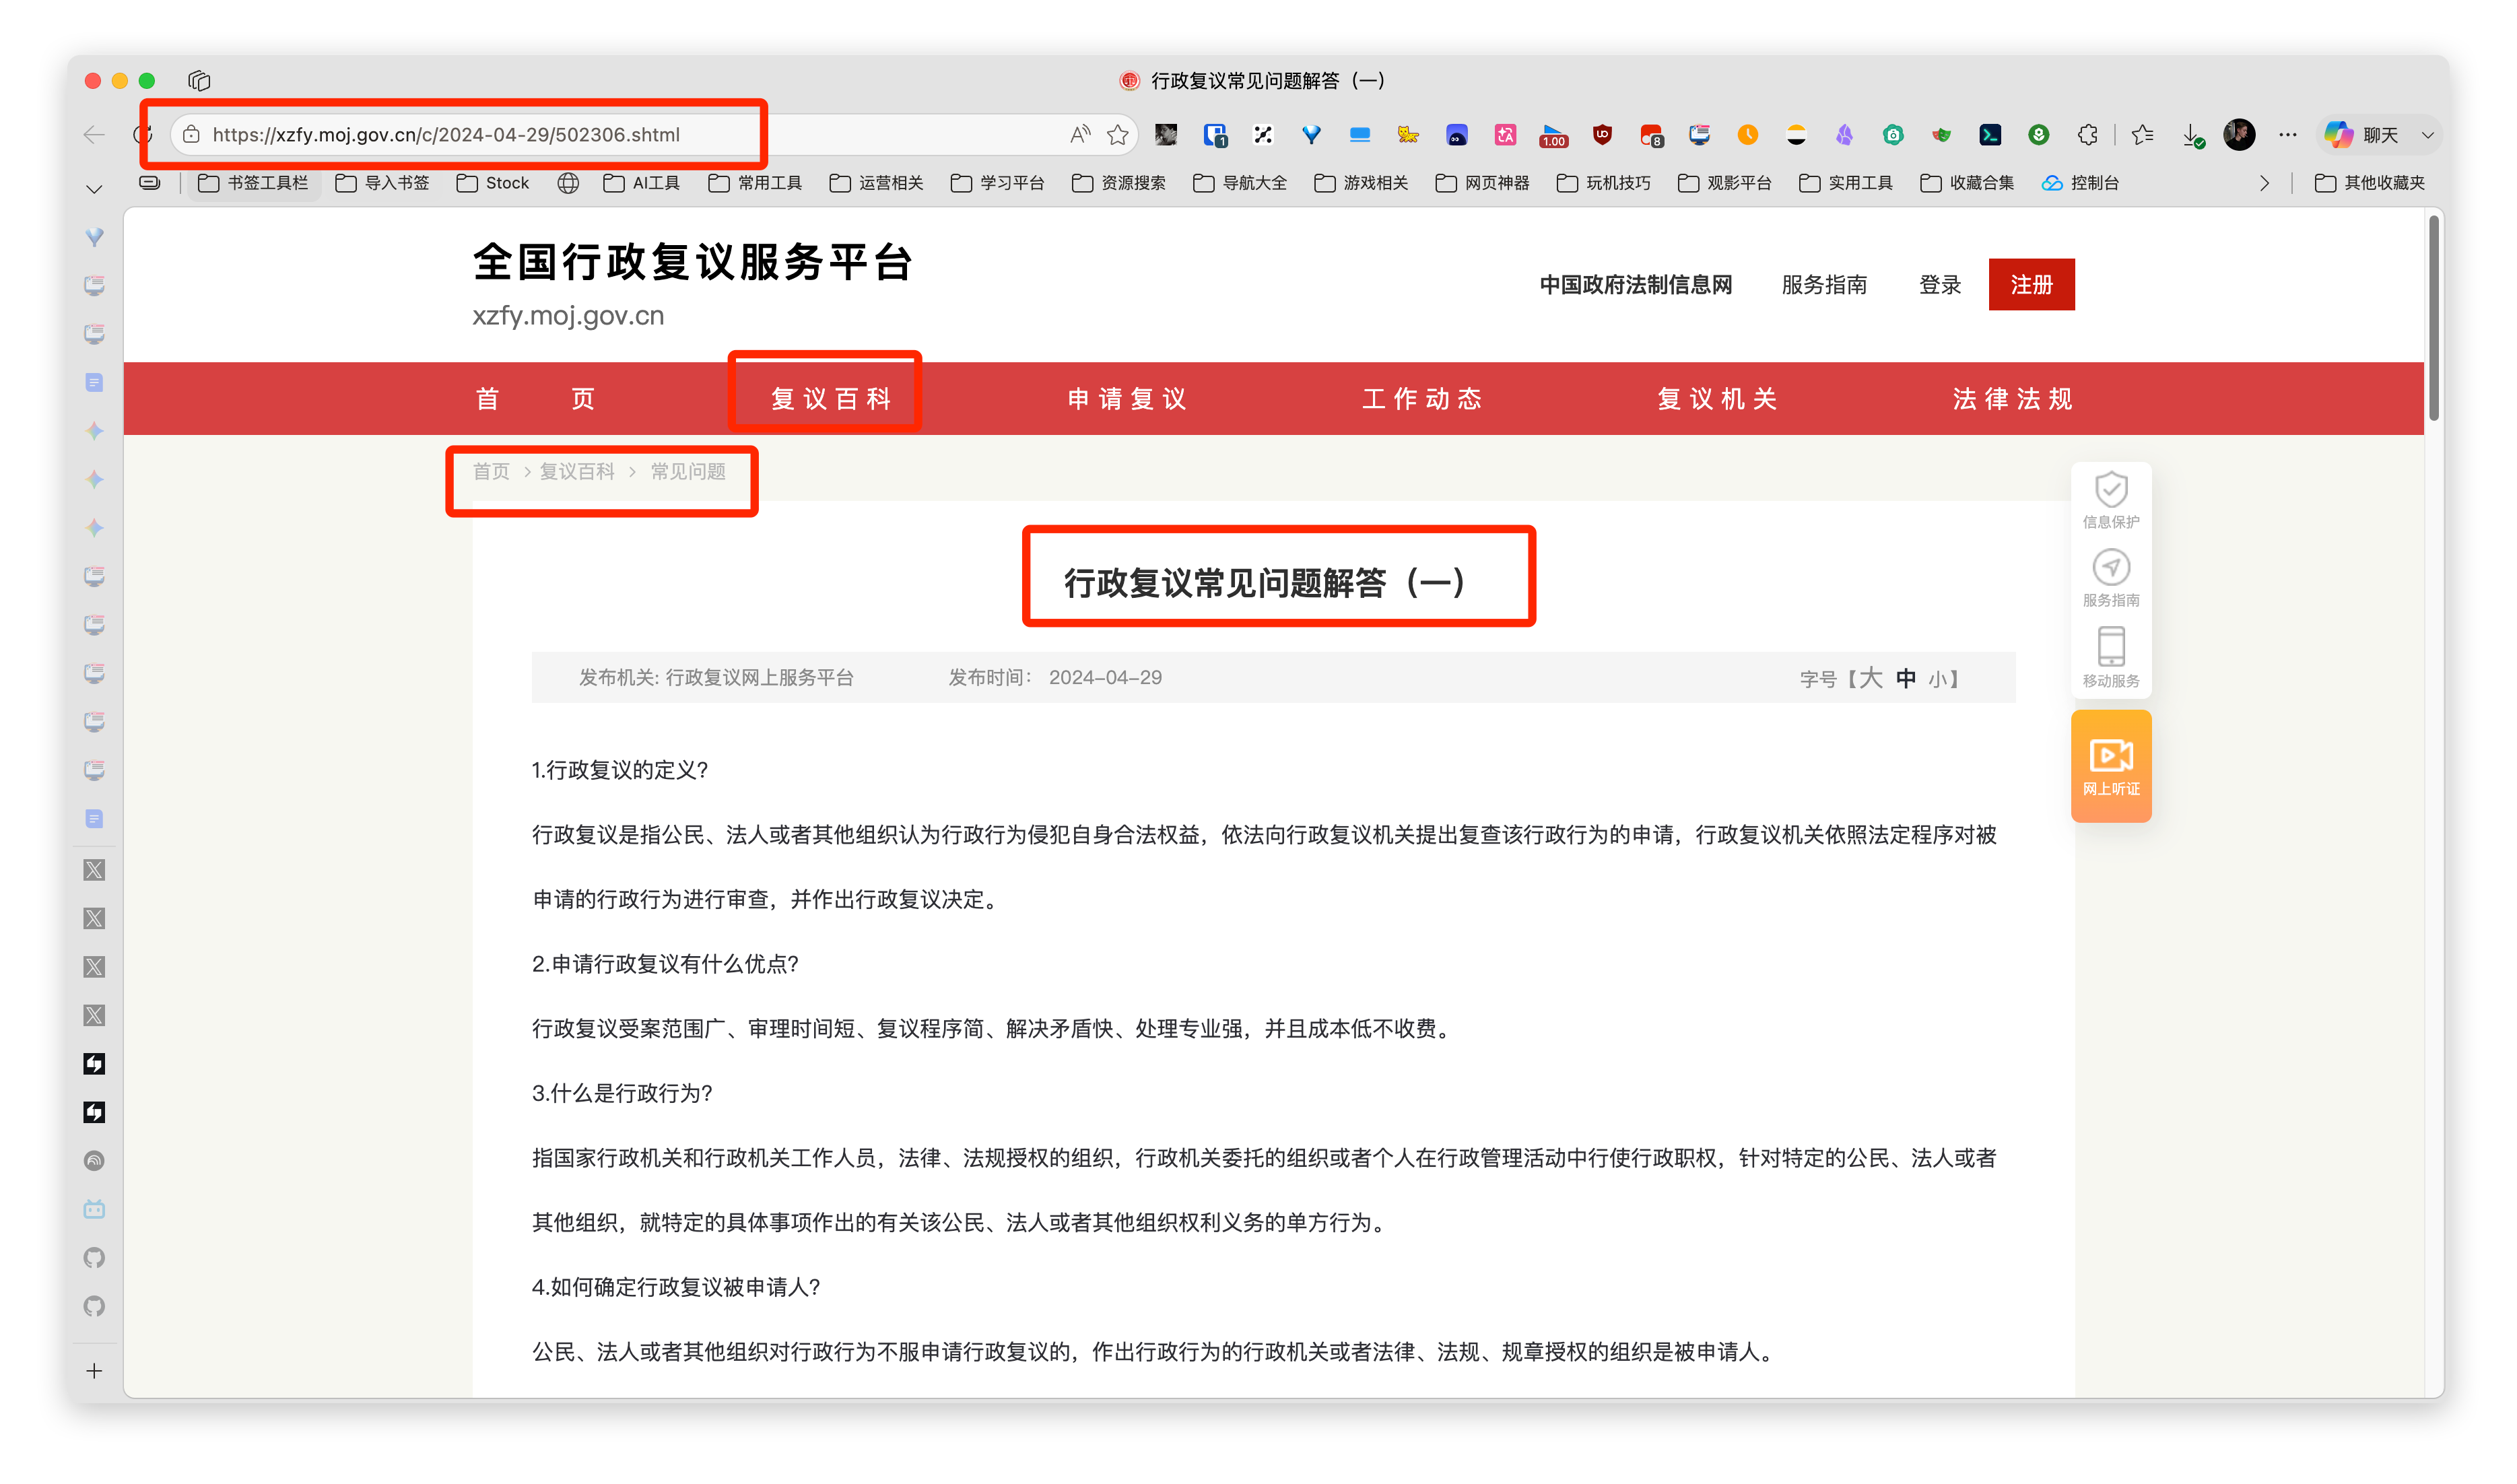This screenshot has width=2517, height=1484.
Task: Click the 控制台 bookmark in the bookmarks bar
Action: 2081,183
